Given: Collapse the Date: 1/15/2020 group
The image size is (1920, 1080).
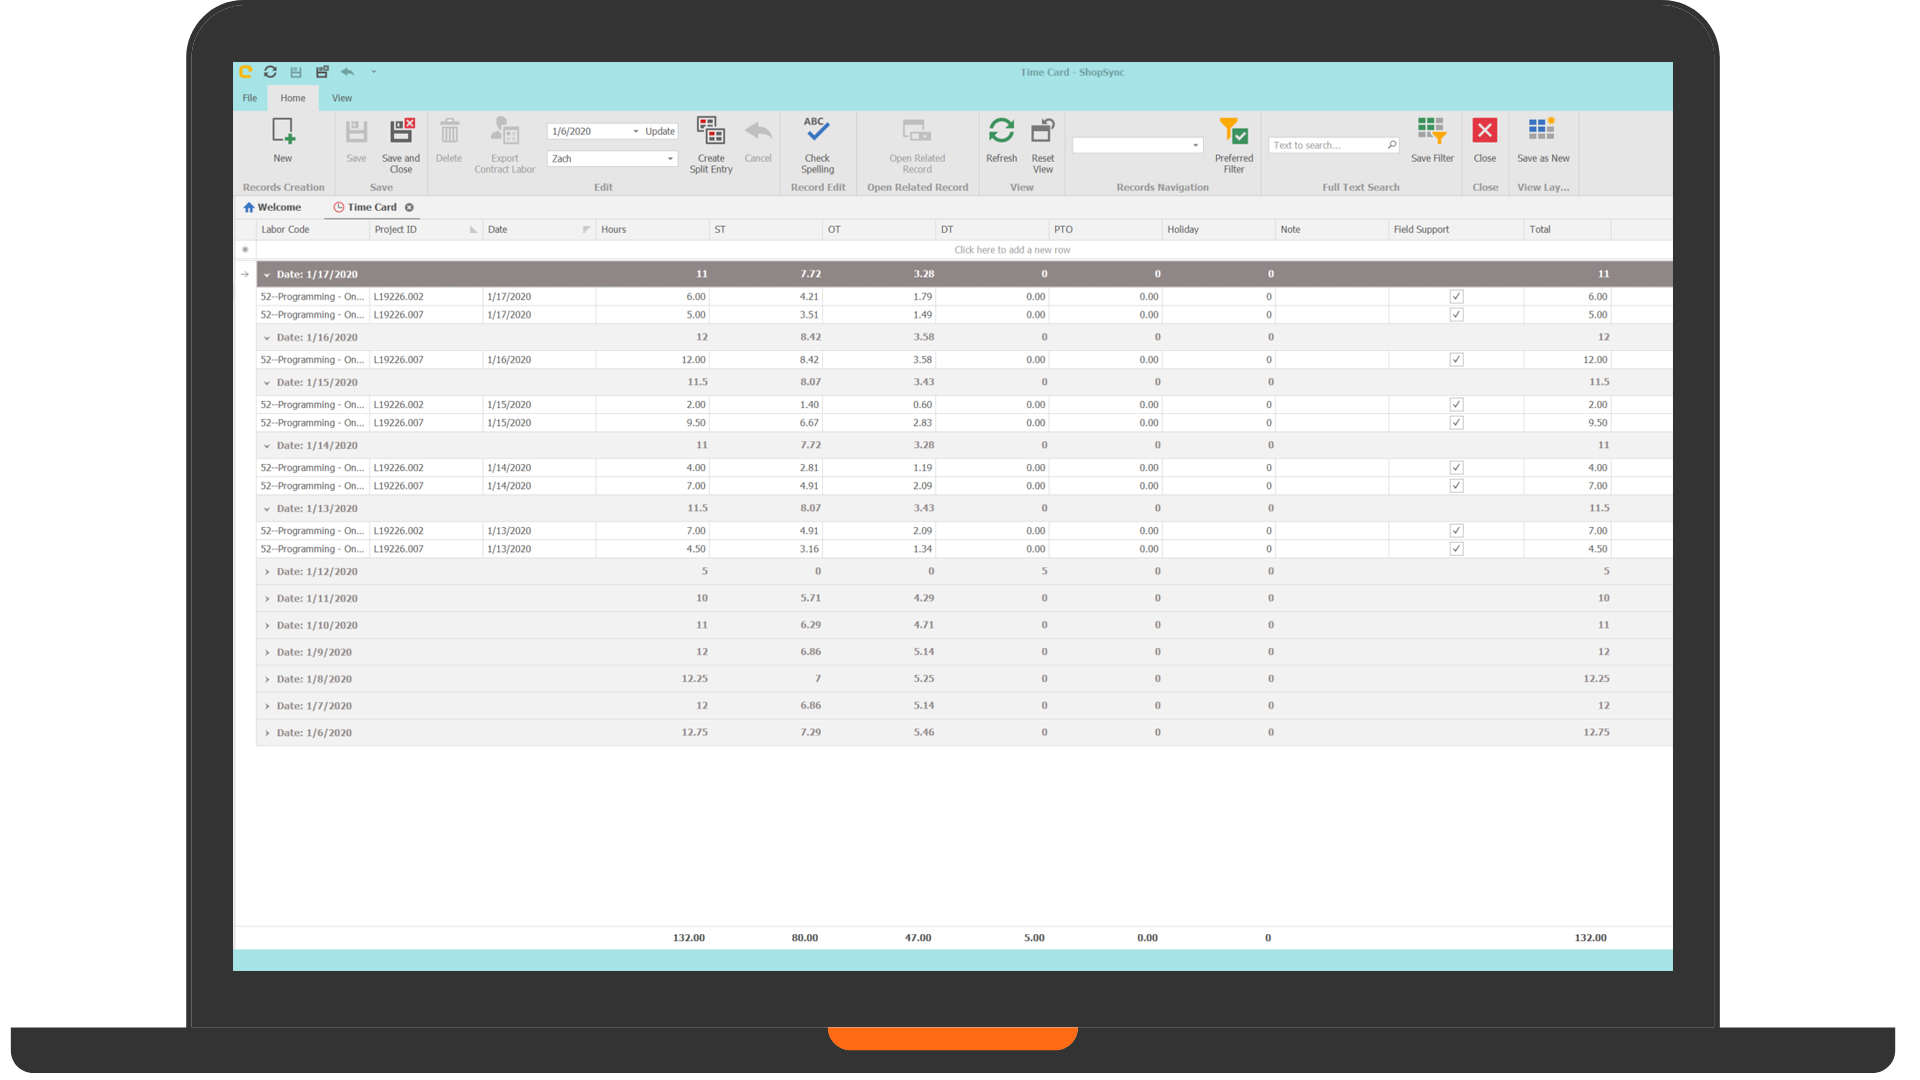Looking at the screenshot, I should click(267, 383).
